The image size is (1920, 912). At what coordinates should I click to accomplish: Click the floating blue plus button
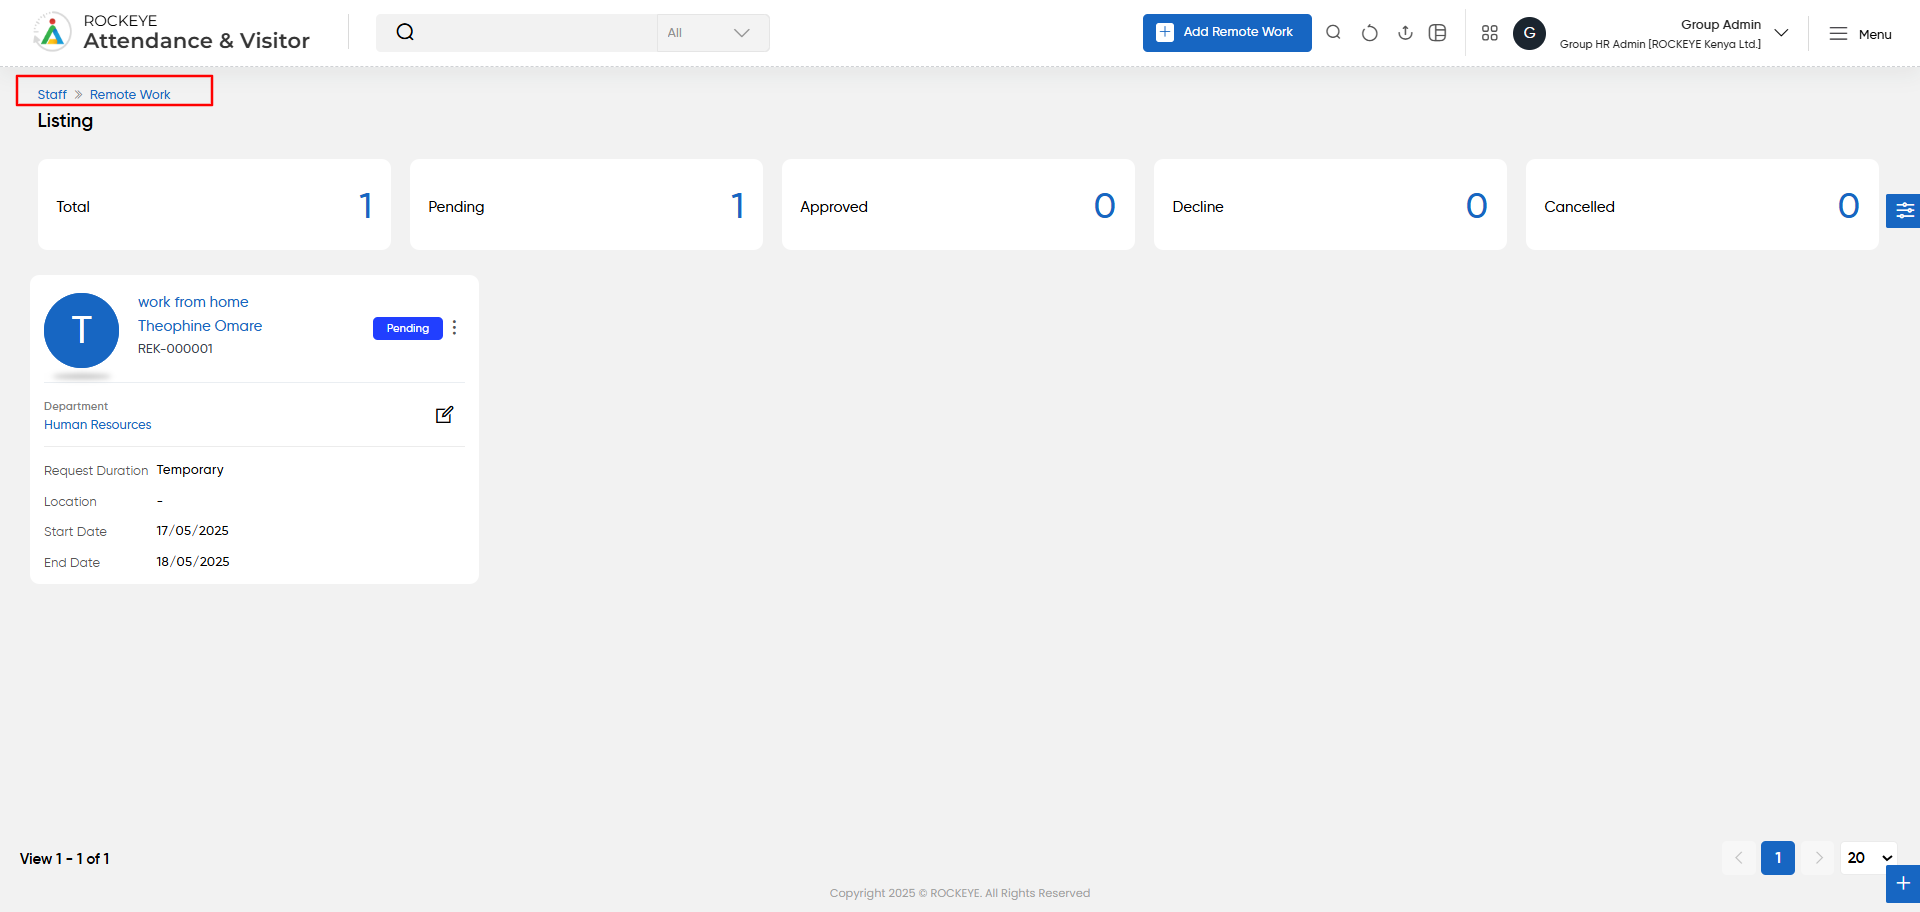pos(1903,884)
